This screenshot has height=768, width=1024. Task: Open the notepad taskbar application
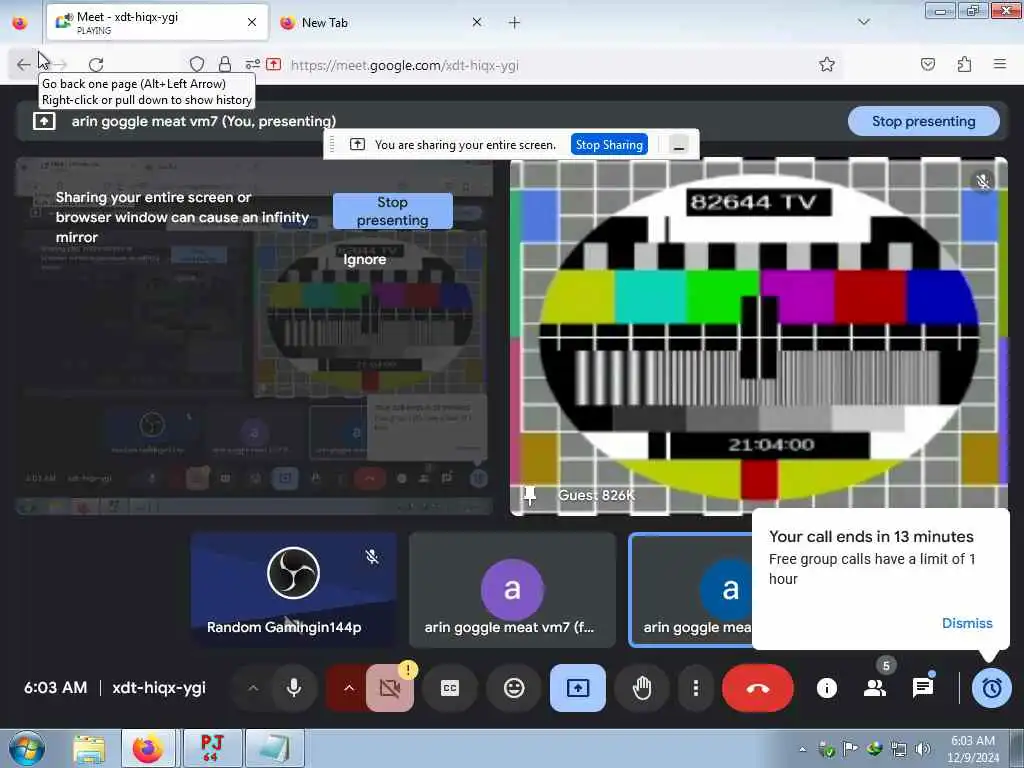click(x=274, y=748)
